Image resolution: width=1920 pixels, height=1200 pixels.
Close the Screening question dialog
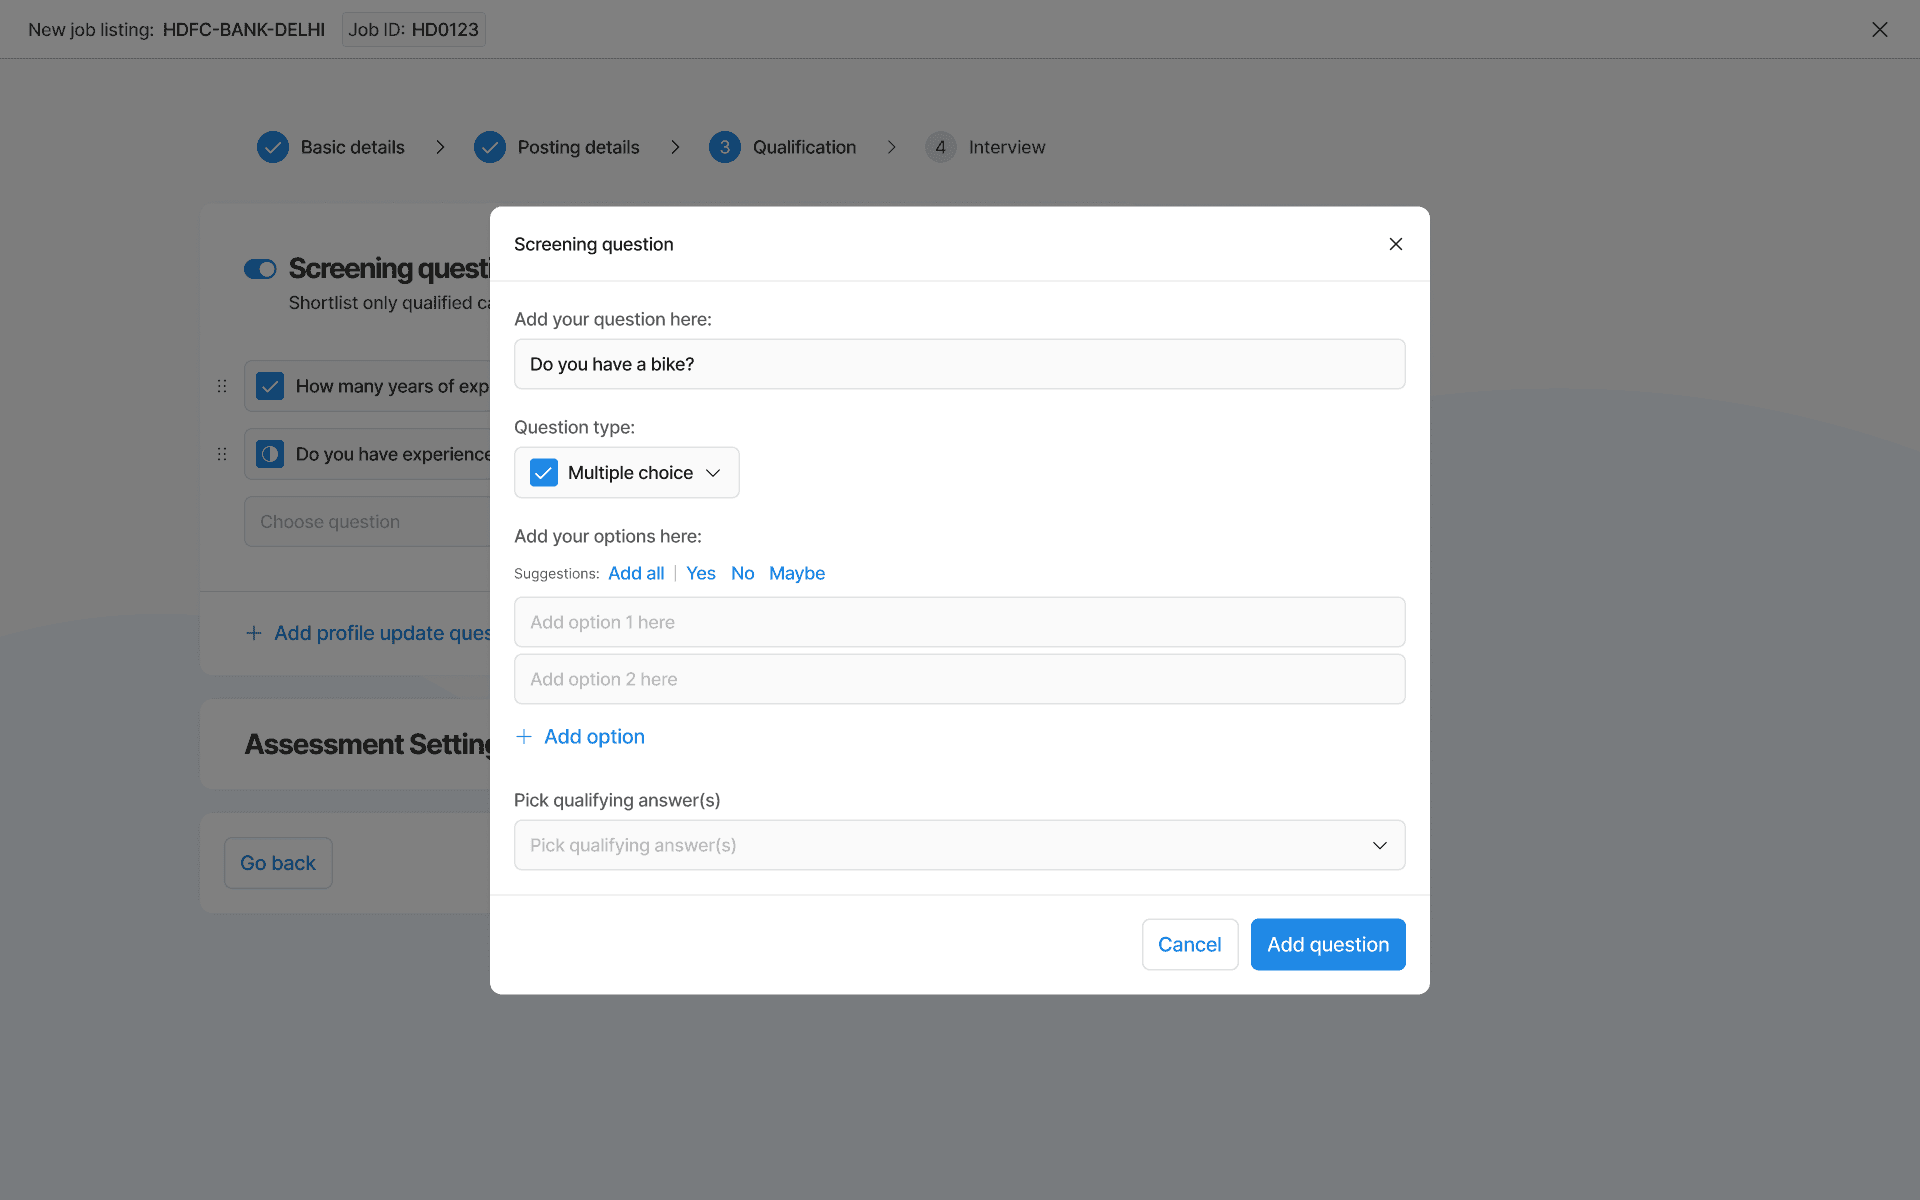tap(1395, 244)
